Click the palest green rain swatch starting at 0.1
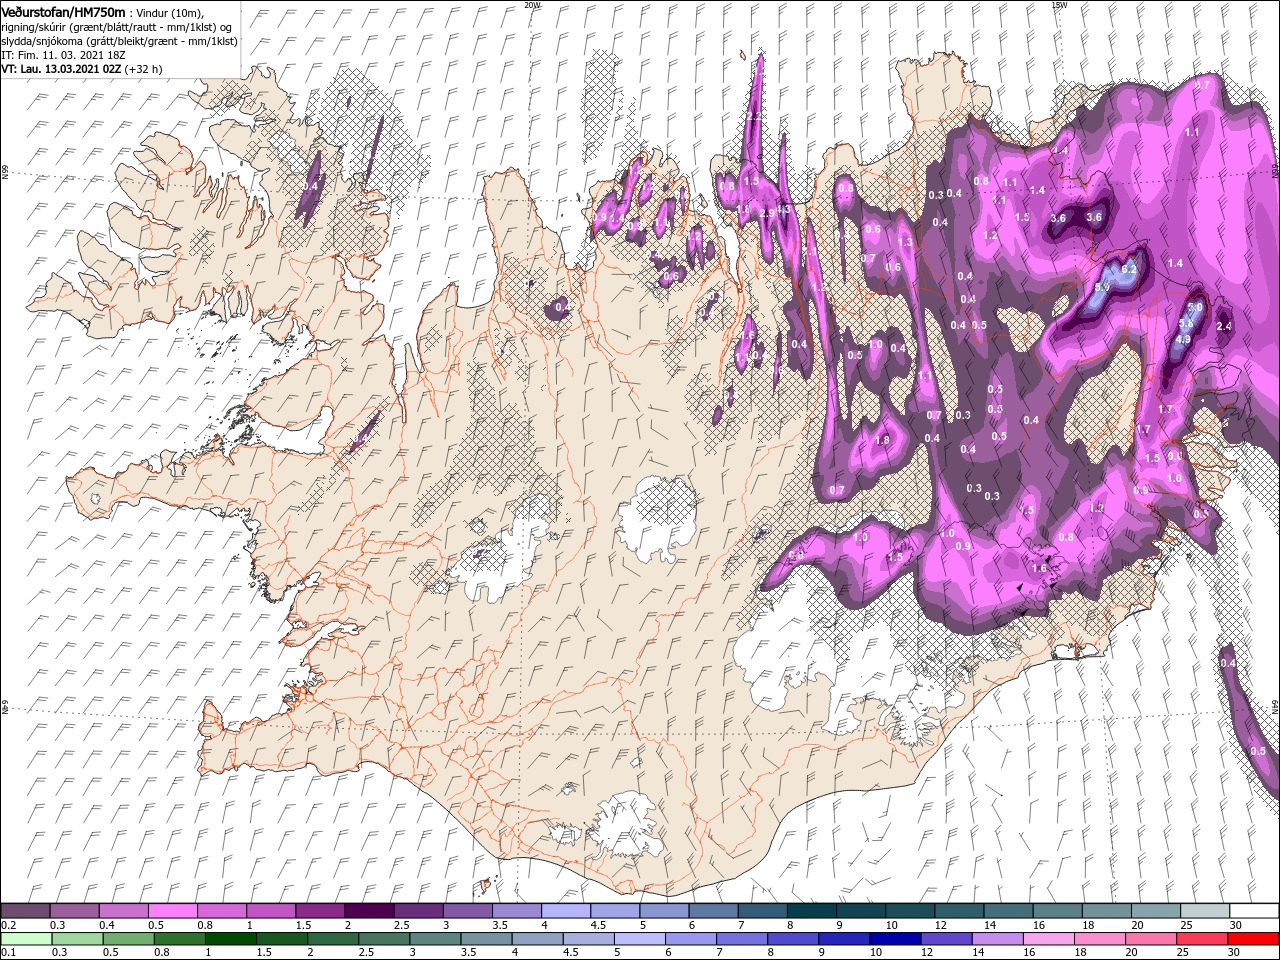The width and height of the screenshot is (1280, 960). pos(24,939)
